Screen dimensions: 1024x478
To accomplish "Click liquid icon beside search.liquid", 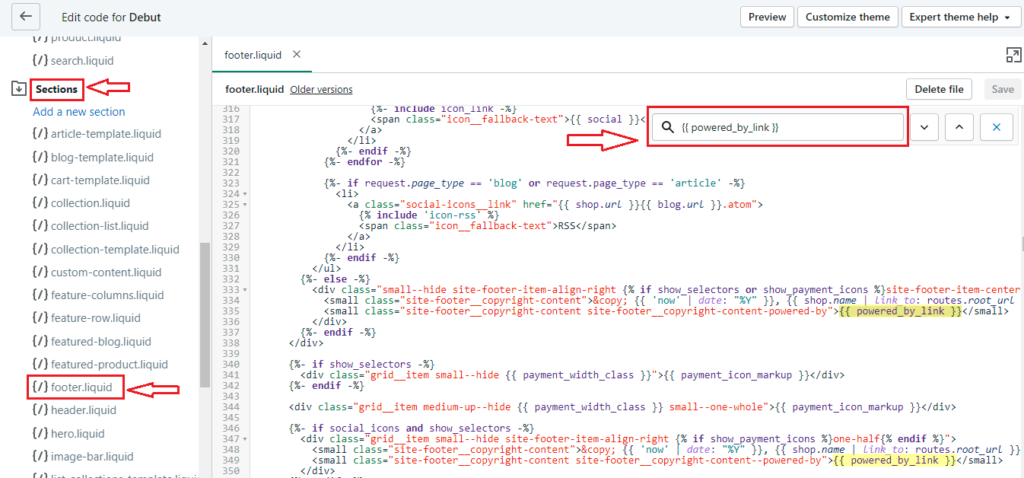I will 40,61.
